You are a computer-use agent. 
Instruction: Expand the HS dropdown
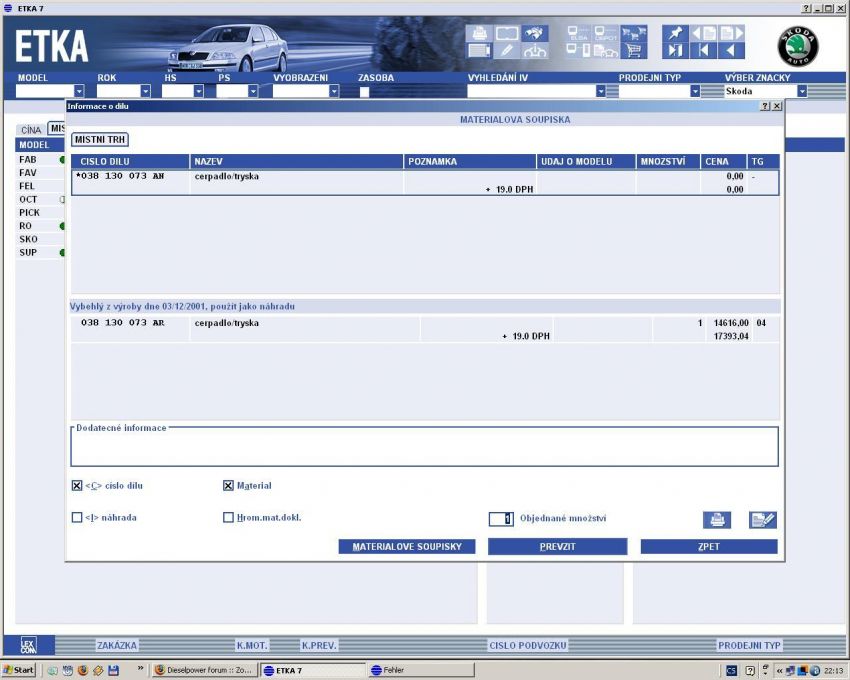coord(198,91)
